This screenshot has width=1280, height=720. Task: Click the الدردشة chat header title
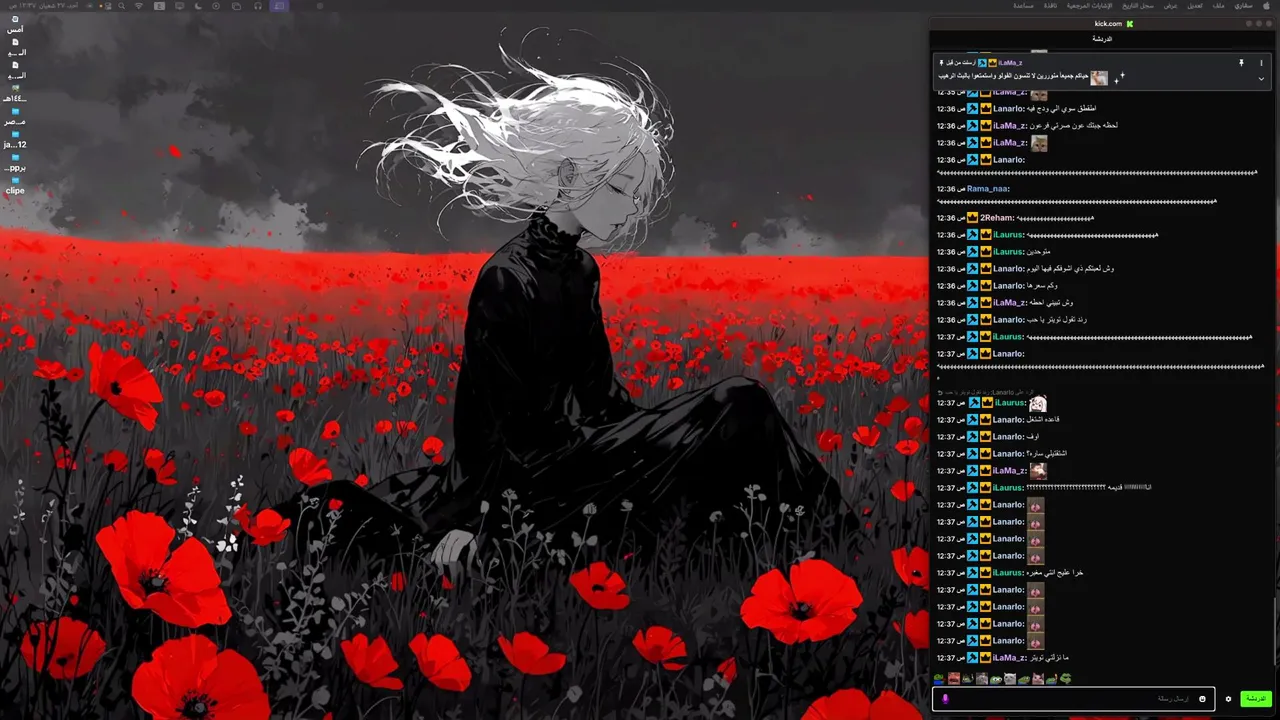1101,39
